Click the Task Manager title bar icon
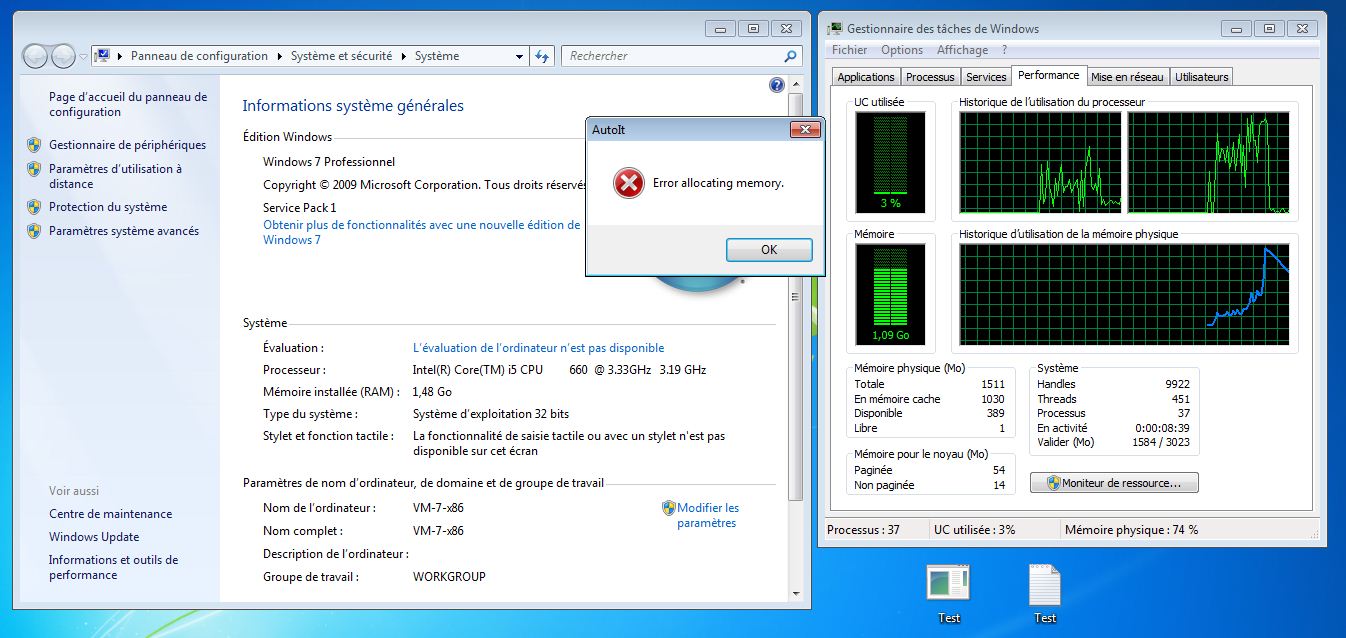 click(835, 29)
